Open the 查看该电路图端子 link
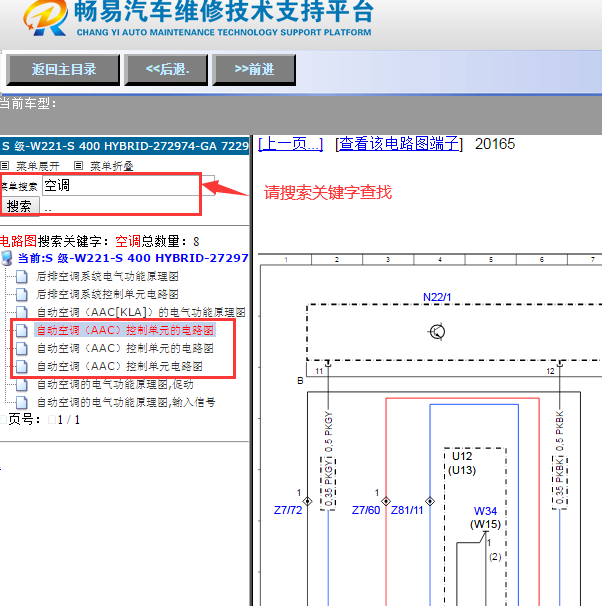 tap(399, 144)
